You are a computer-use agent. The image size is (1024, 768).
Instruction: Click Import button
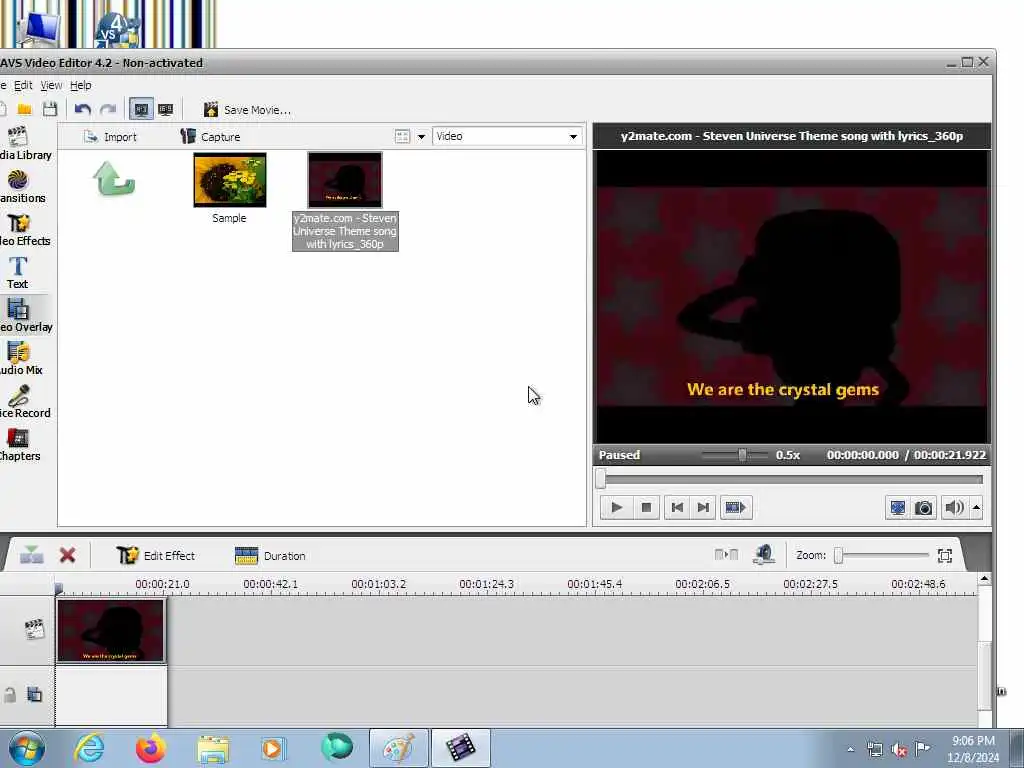click(x=110, y=136)
